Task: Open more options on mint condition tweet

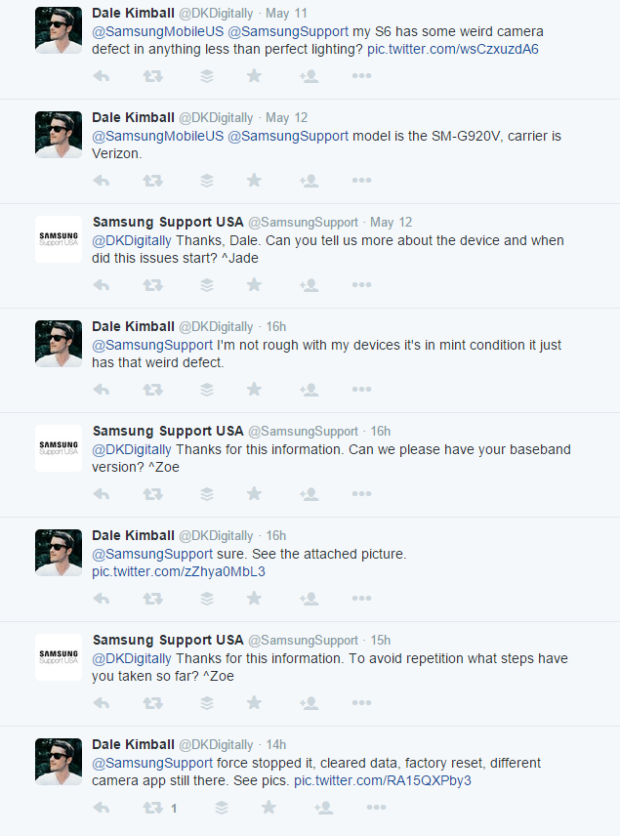Action: (361, 389)
